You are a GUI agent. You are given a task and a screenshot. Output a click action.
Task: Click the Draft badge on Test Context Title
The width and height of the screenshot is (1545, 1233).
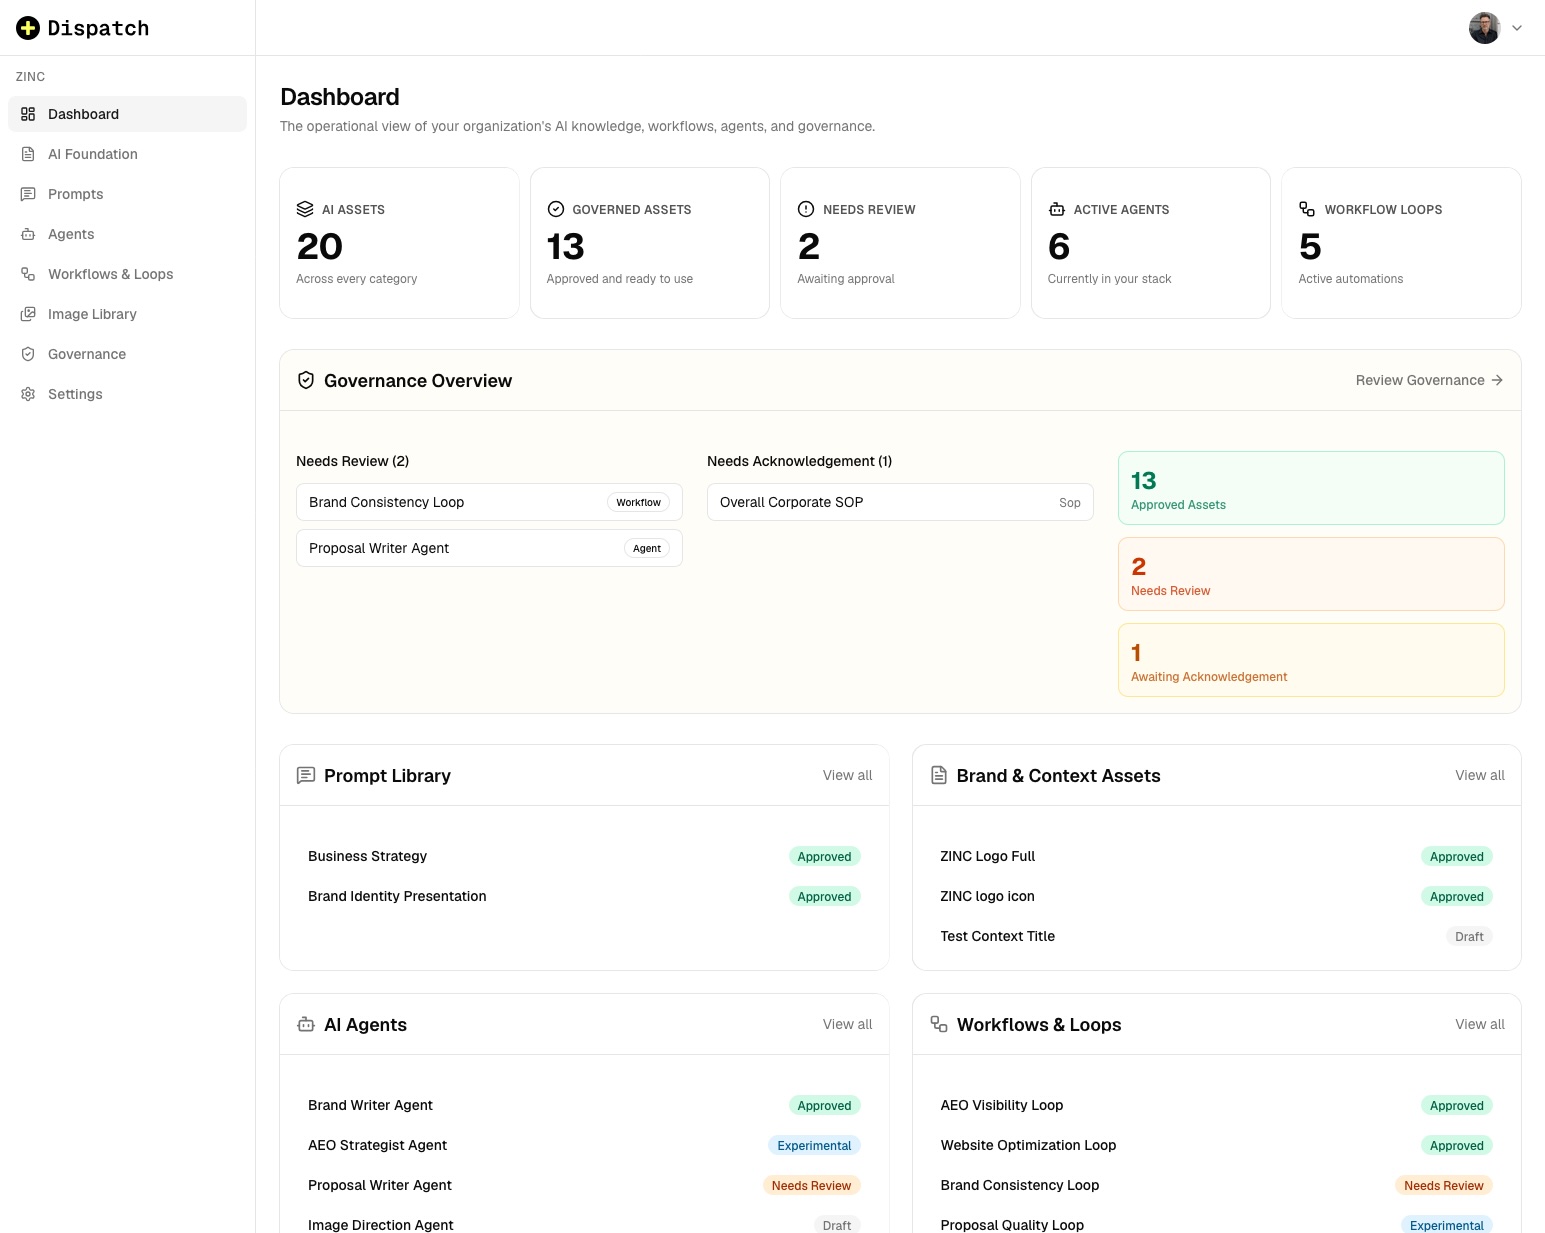click(x=1469, y=936)
